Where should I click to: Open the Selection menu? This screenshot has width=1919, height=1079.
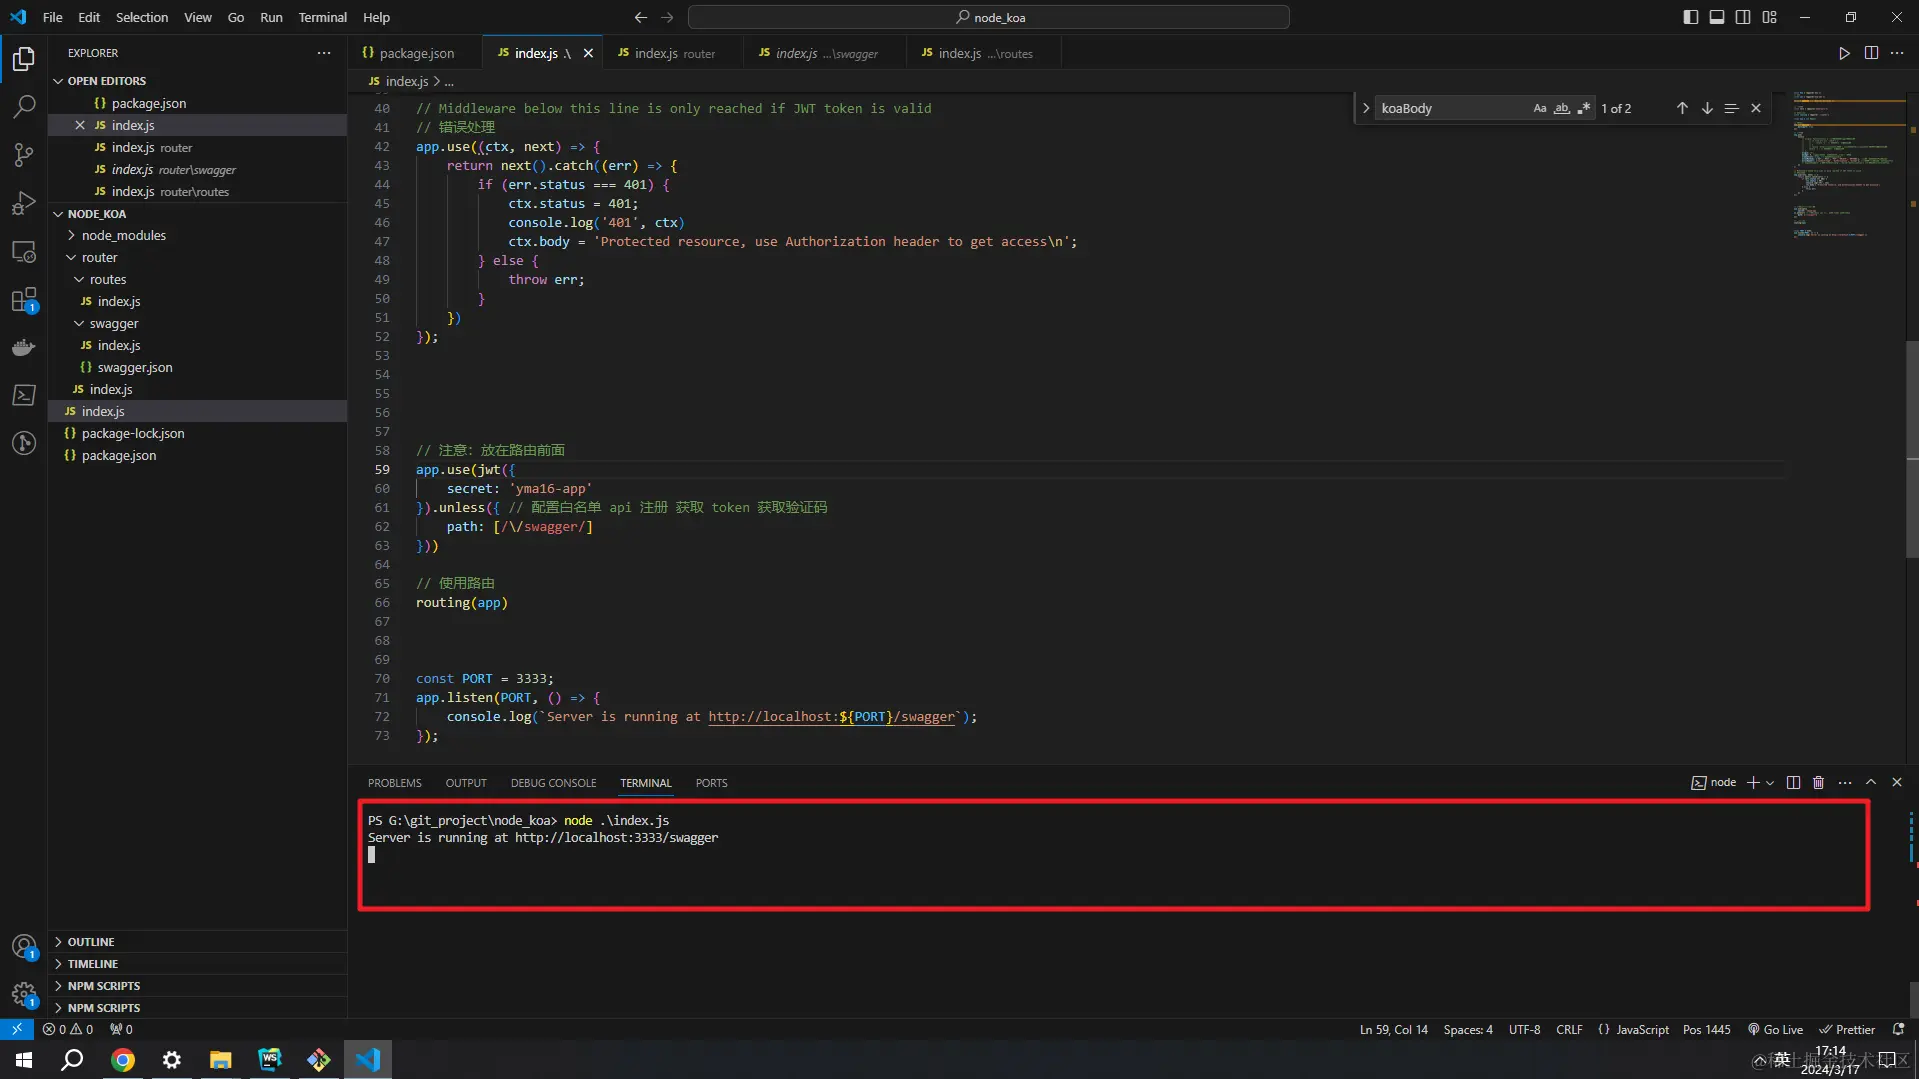(142, 17)
